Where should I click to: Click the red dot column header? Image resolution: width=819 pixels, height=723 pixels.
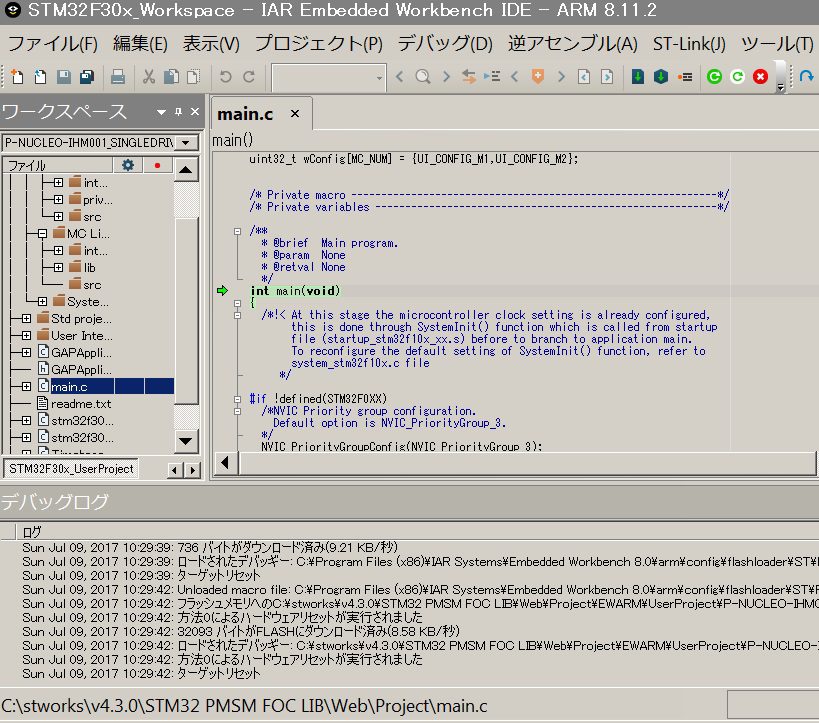coord(157,166)
